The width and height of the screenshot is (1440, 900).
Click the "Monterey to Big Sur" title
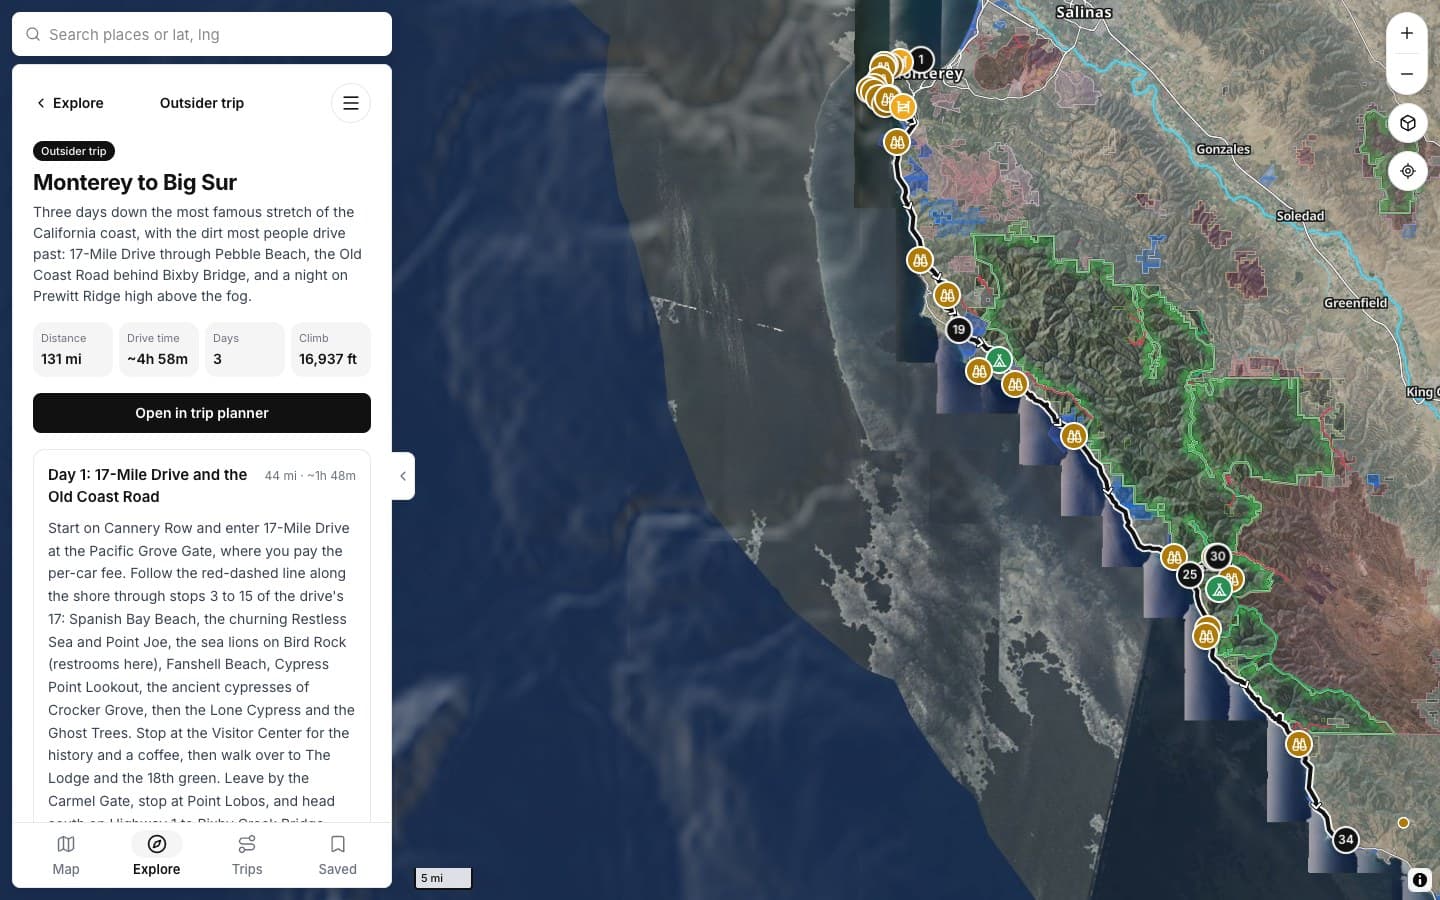click(135, 182)
